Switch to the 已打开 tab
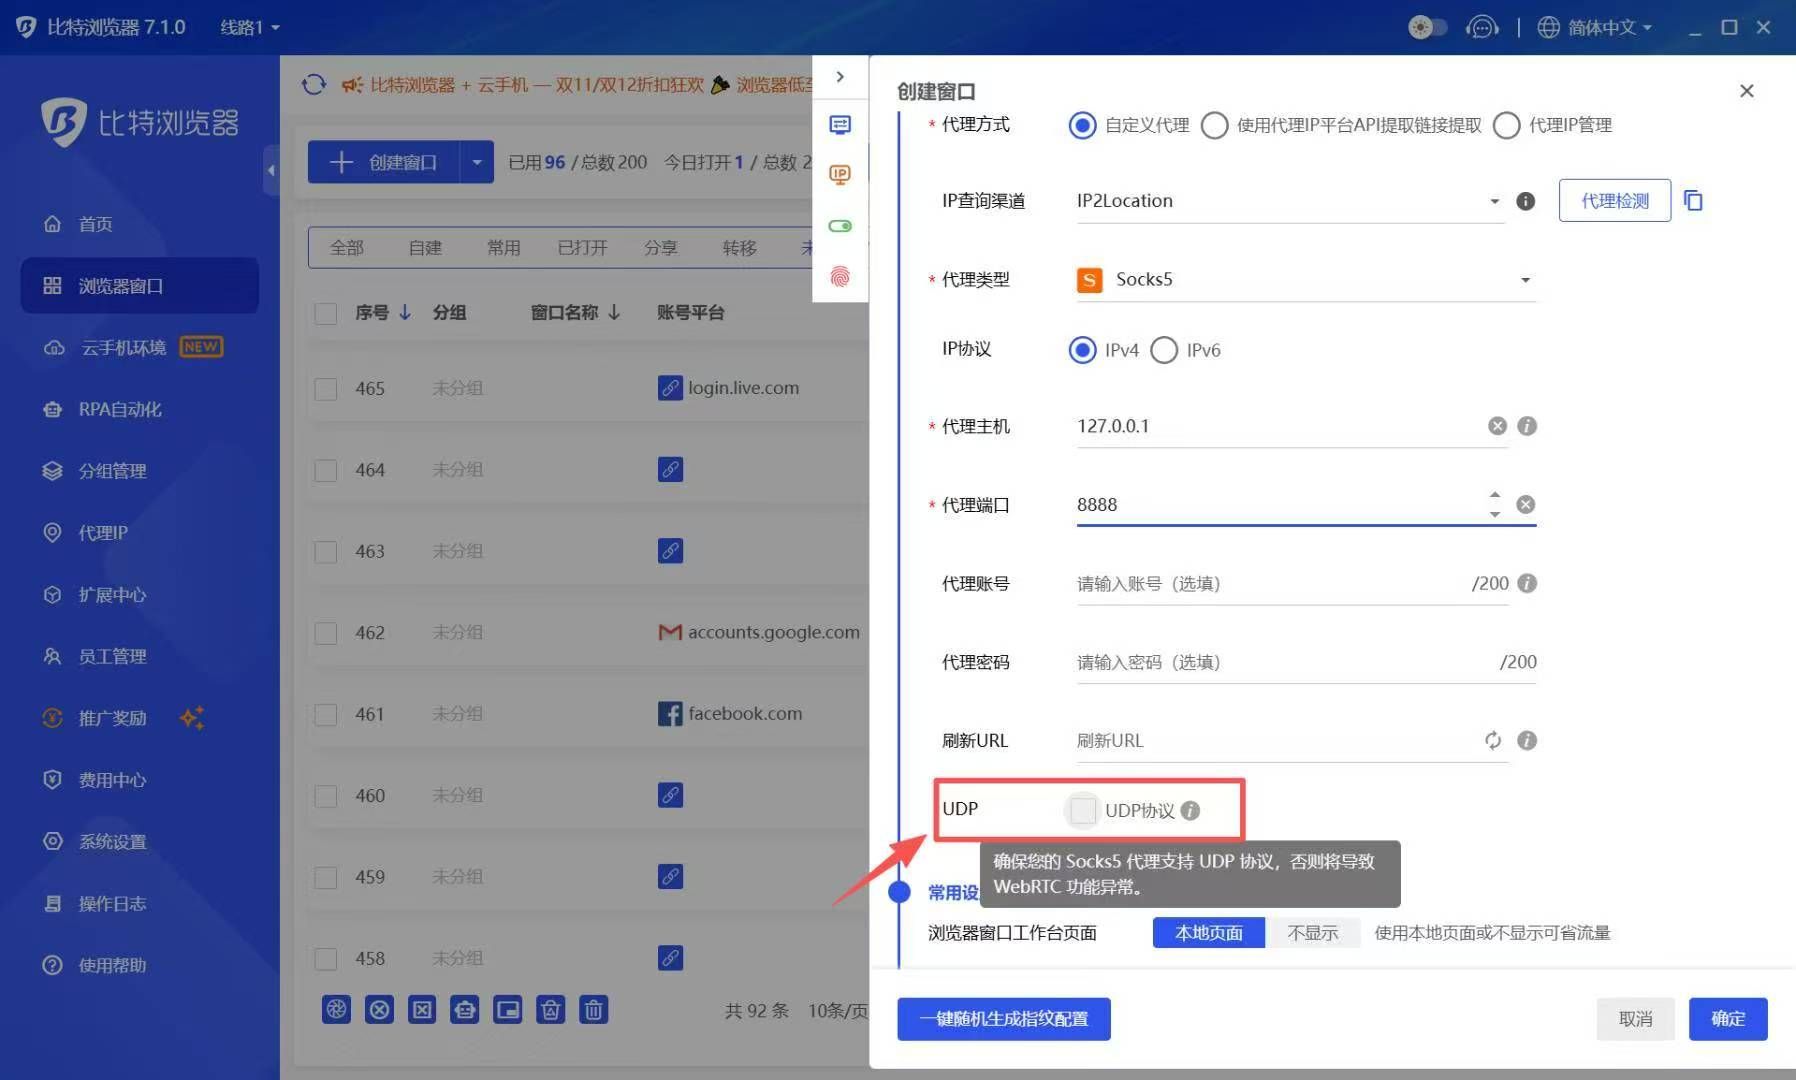The image size is (1796, 1080). pyautogui.click(x=582, y=247)
